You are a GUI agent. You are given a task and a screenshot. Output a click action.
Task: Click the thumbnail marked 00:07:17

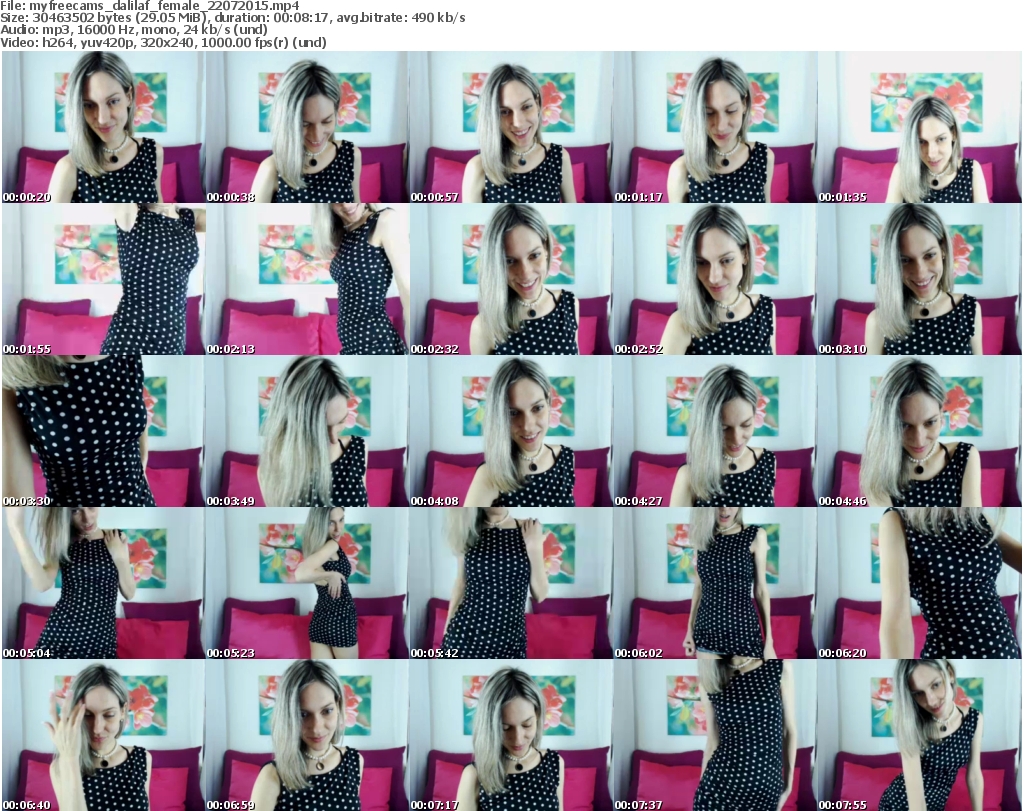(x=511, y=735)
